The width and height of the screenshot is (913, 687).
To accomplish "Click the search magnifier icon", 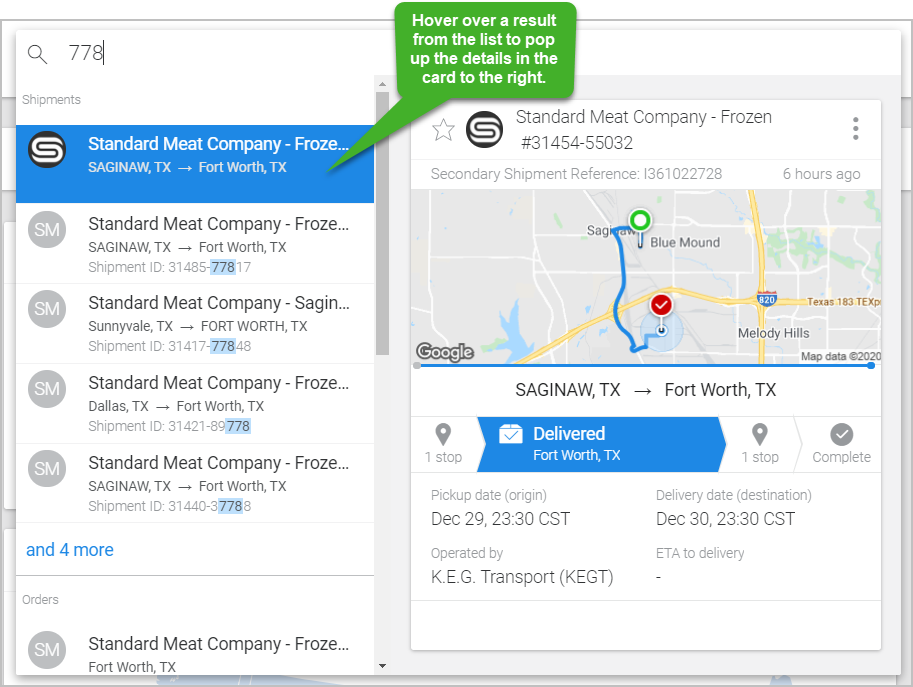I will click(x=37, y=54).
